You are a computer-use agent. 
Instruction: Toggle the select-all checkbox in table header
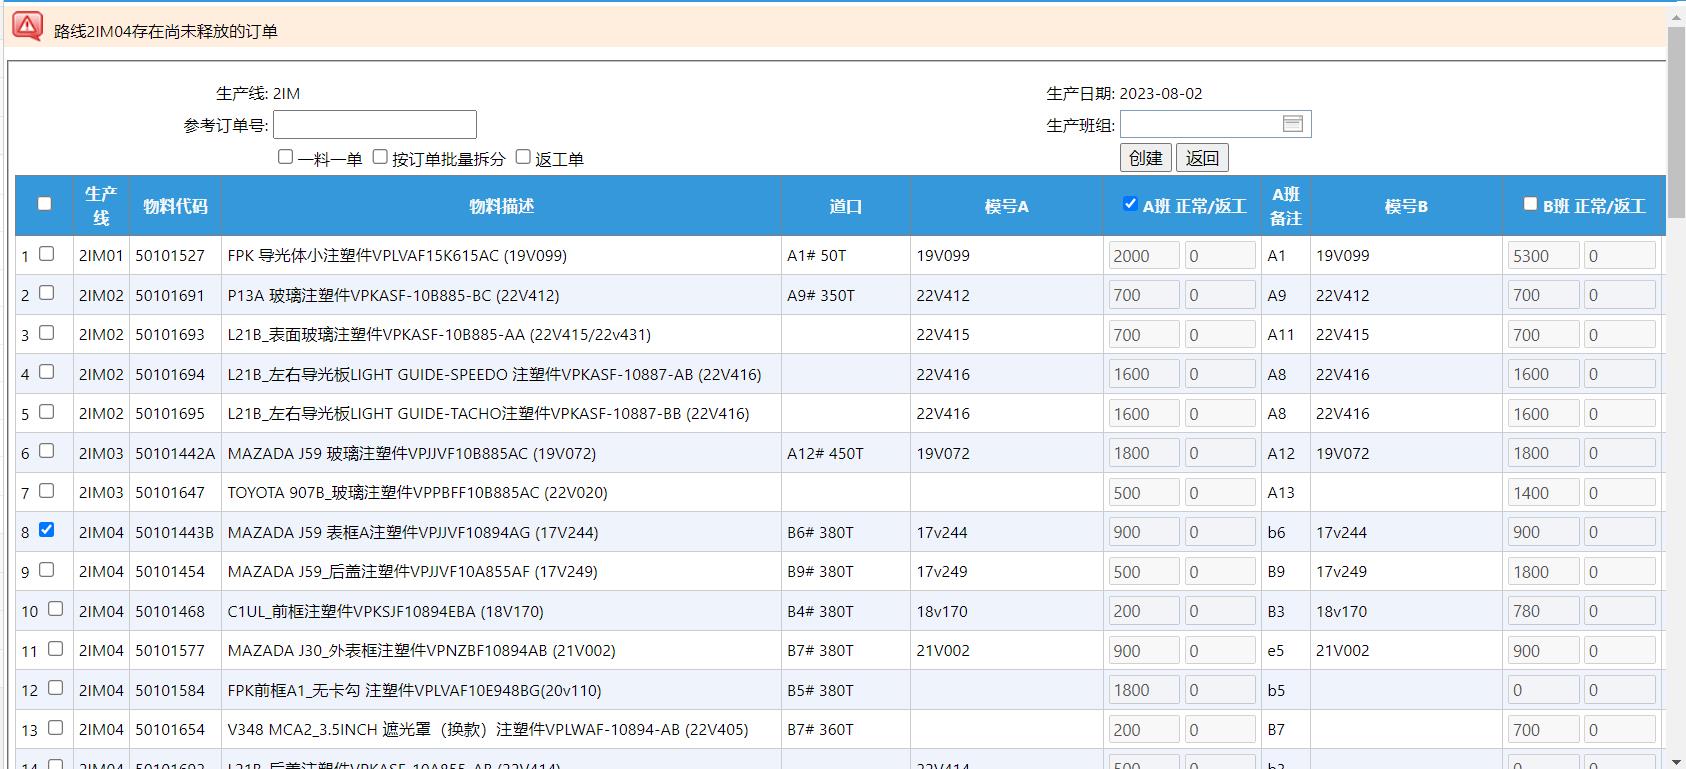tap(44, 204)
